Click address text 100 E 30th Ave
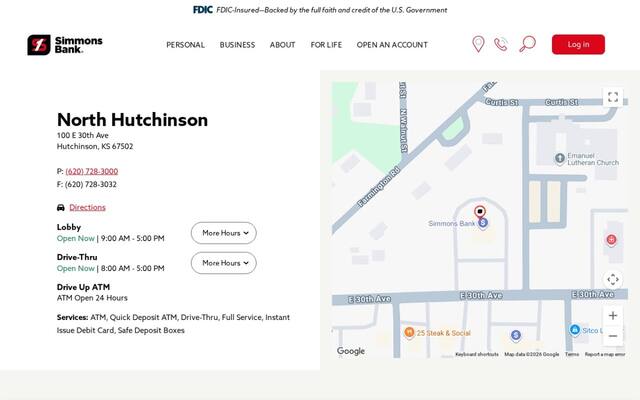Viewport: 640px width, 400px height. (83, 135)
